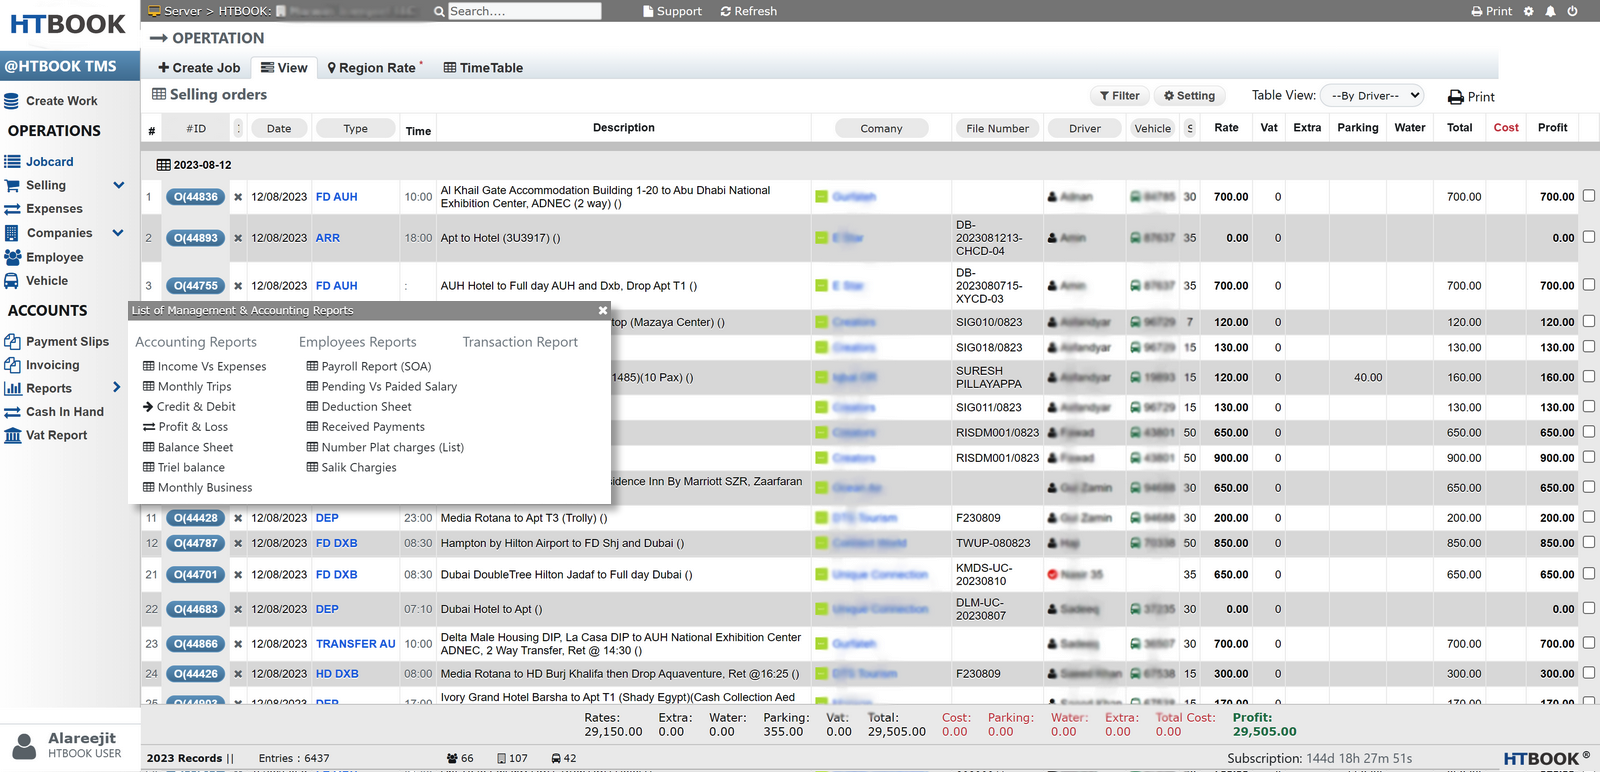Tick the checkbox for order O(44836)
The image size is (1600, 772).
[1588, 196]
